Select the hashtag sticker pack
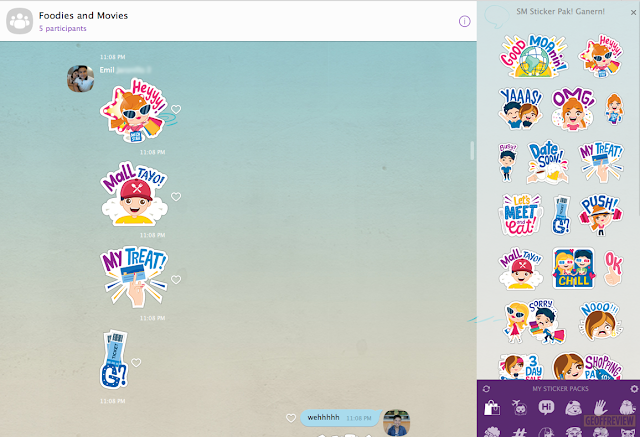Viewport: 640px width, 437px height. coord(519,432)
